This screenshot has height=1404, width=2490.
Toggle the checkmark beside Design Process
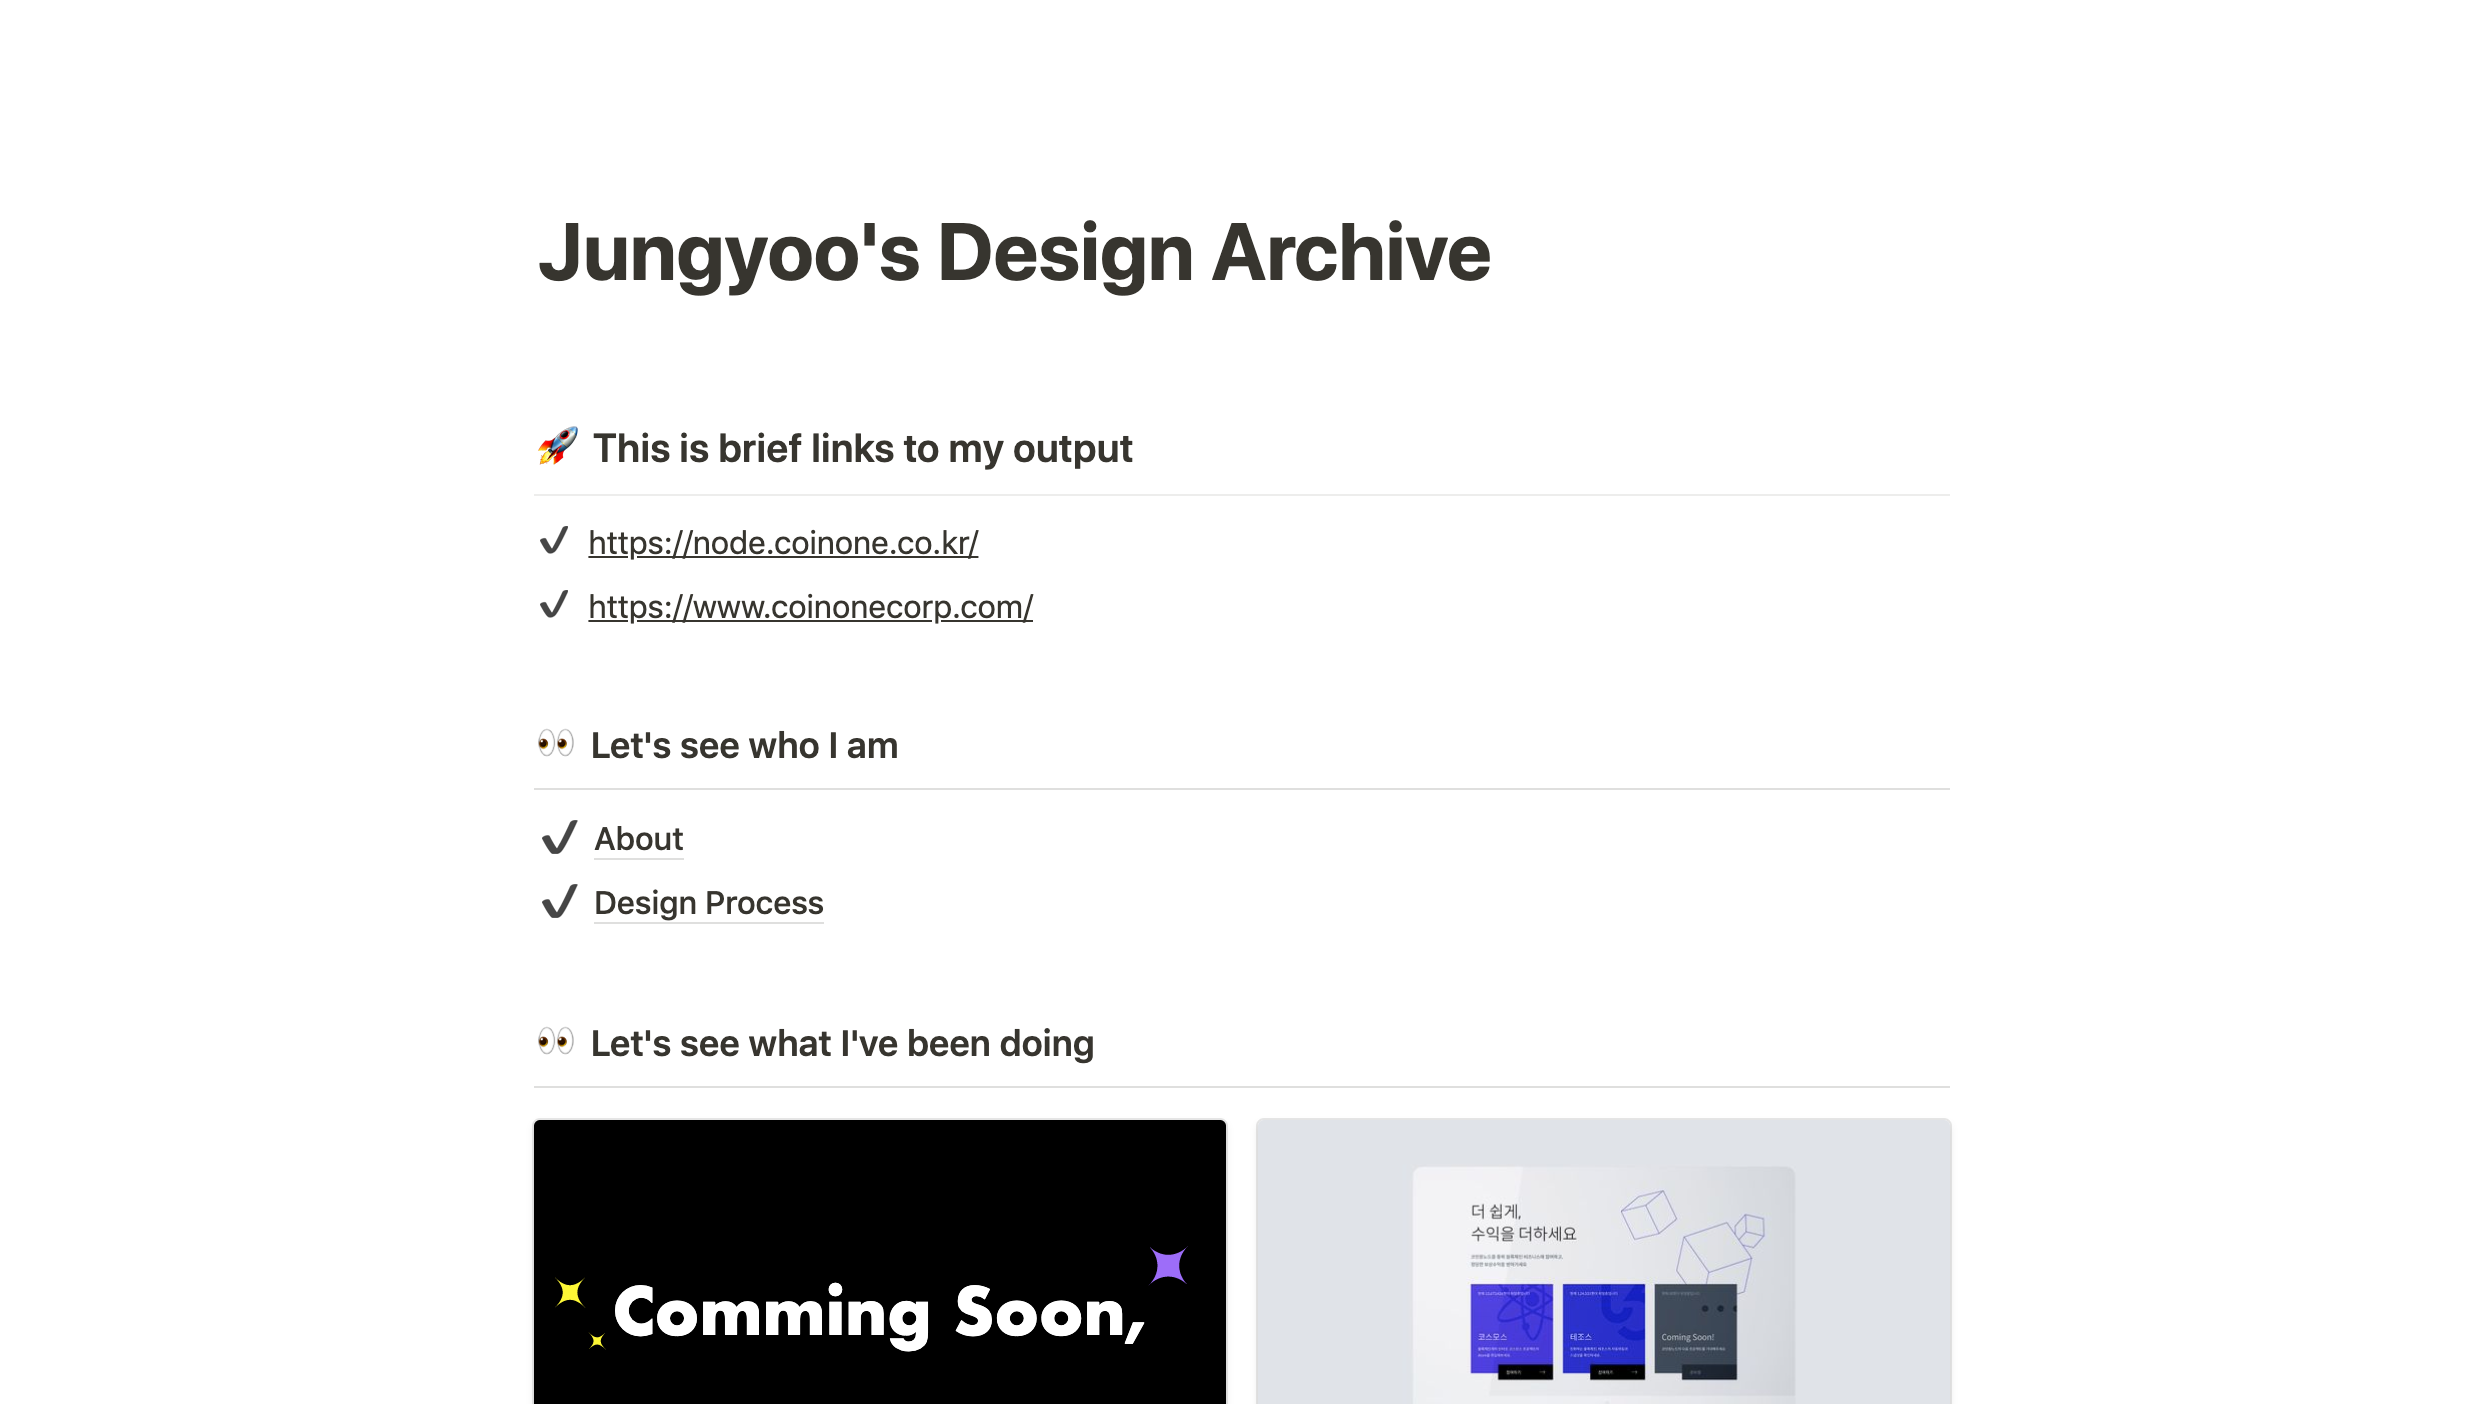pos(559,902)
